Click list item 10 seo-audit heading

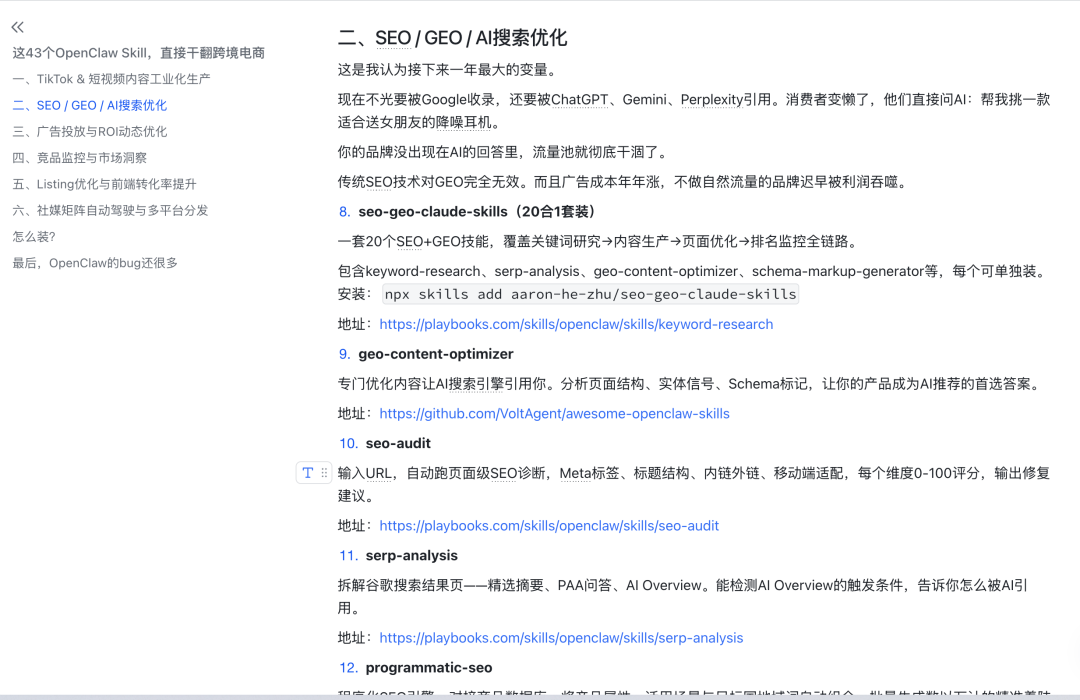[385, 444]
